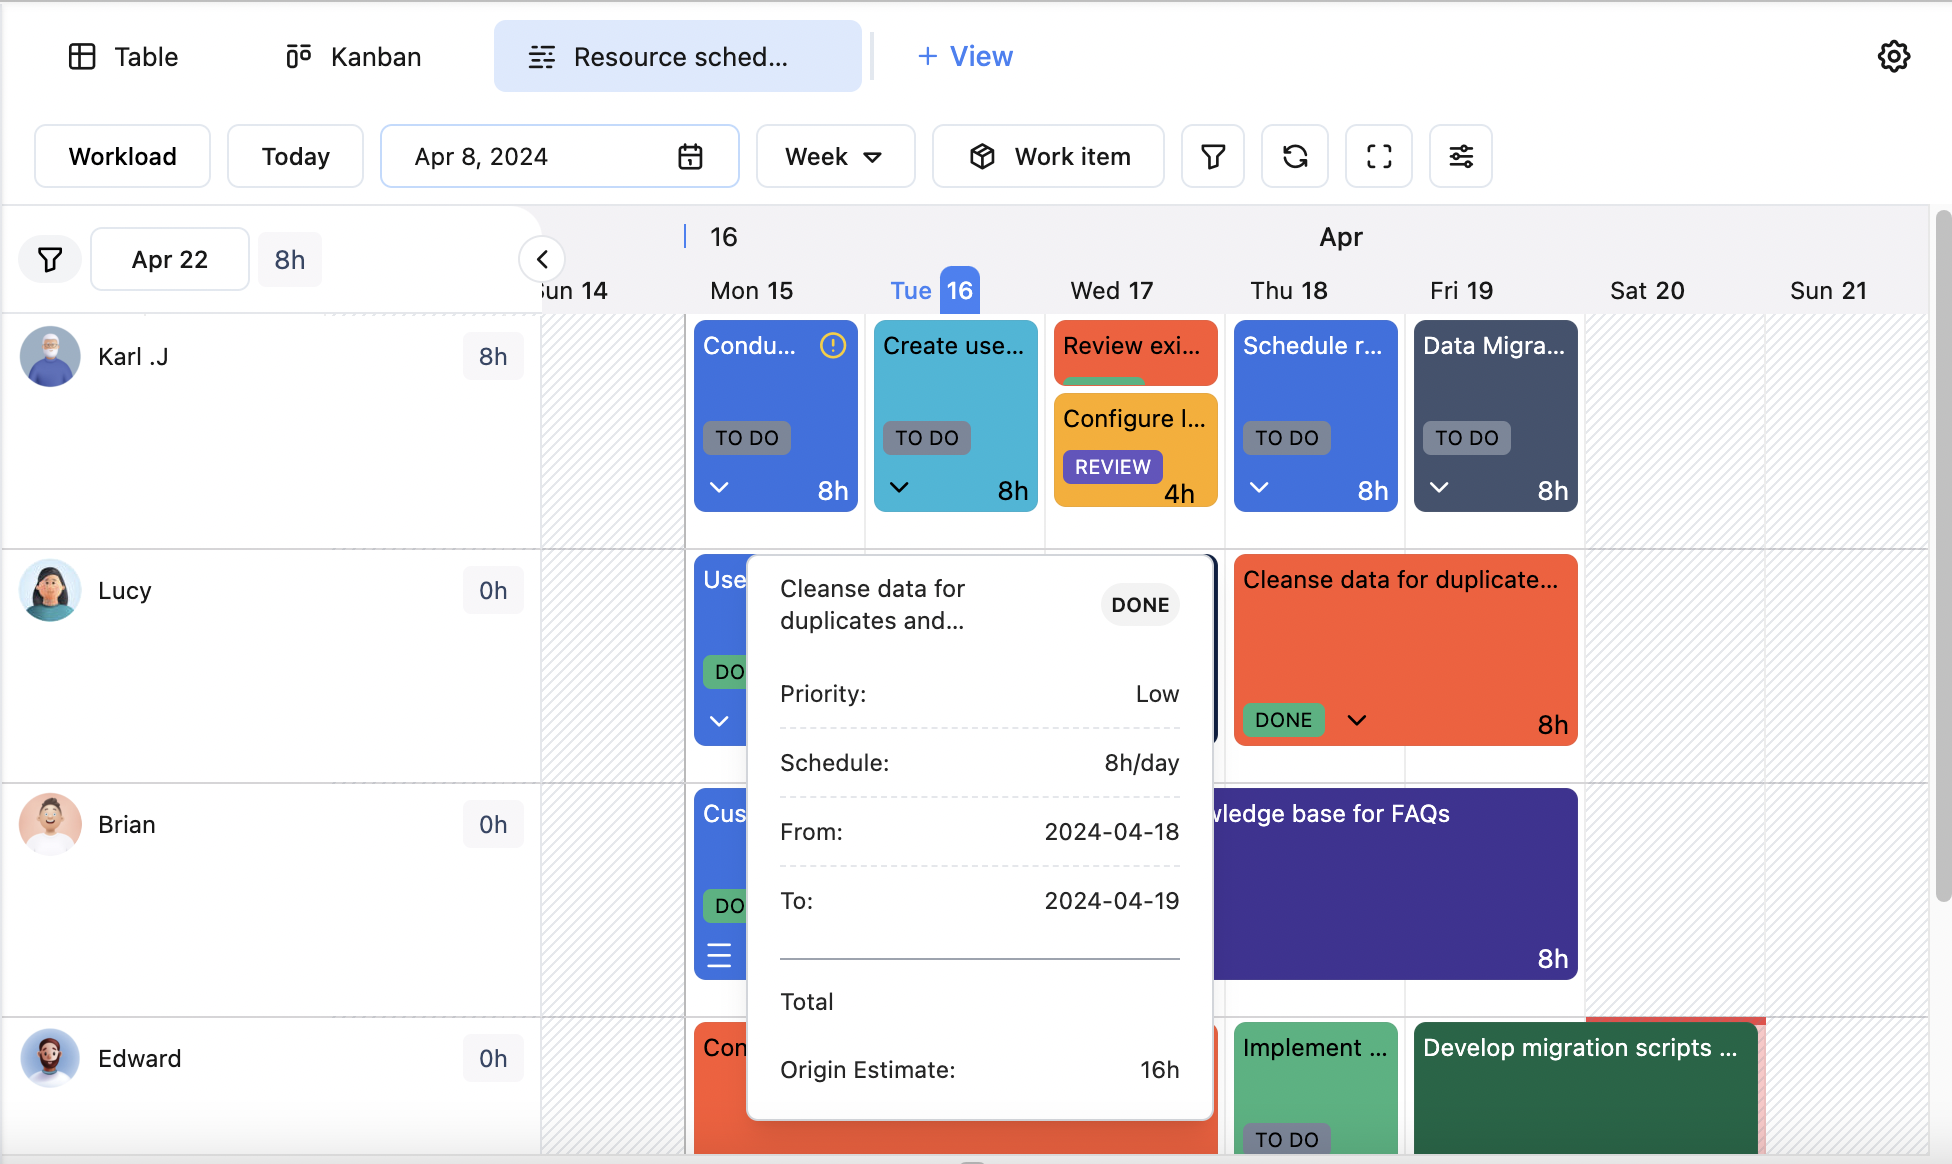Click the refresh/sync icon
The width and height of the screenshot is (1952, 1164).
tap(1294, 155)
